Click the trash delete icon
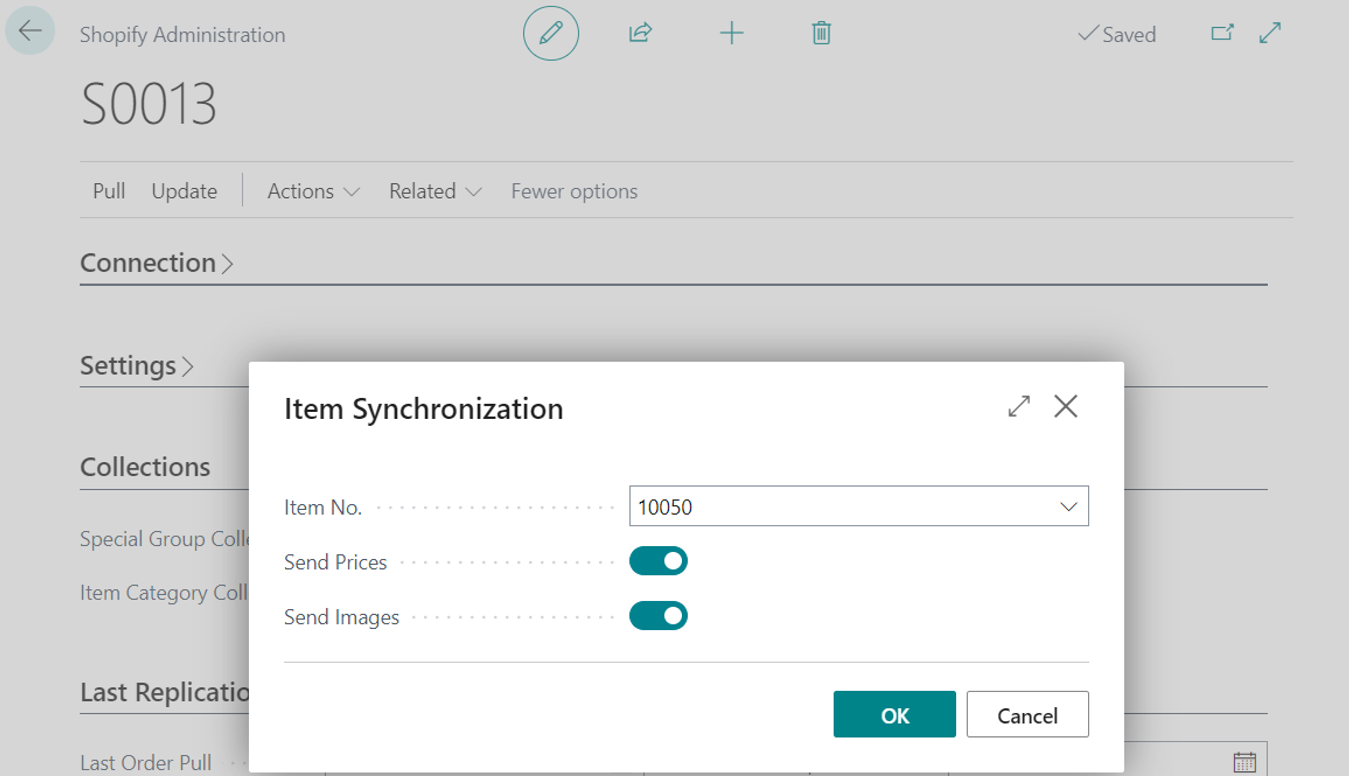 click(x=821, y=33)
